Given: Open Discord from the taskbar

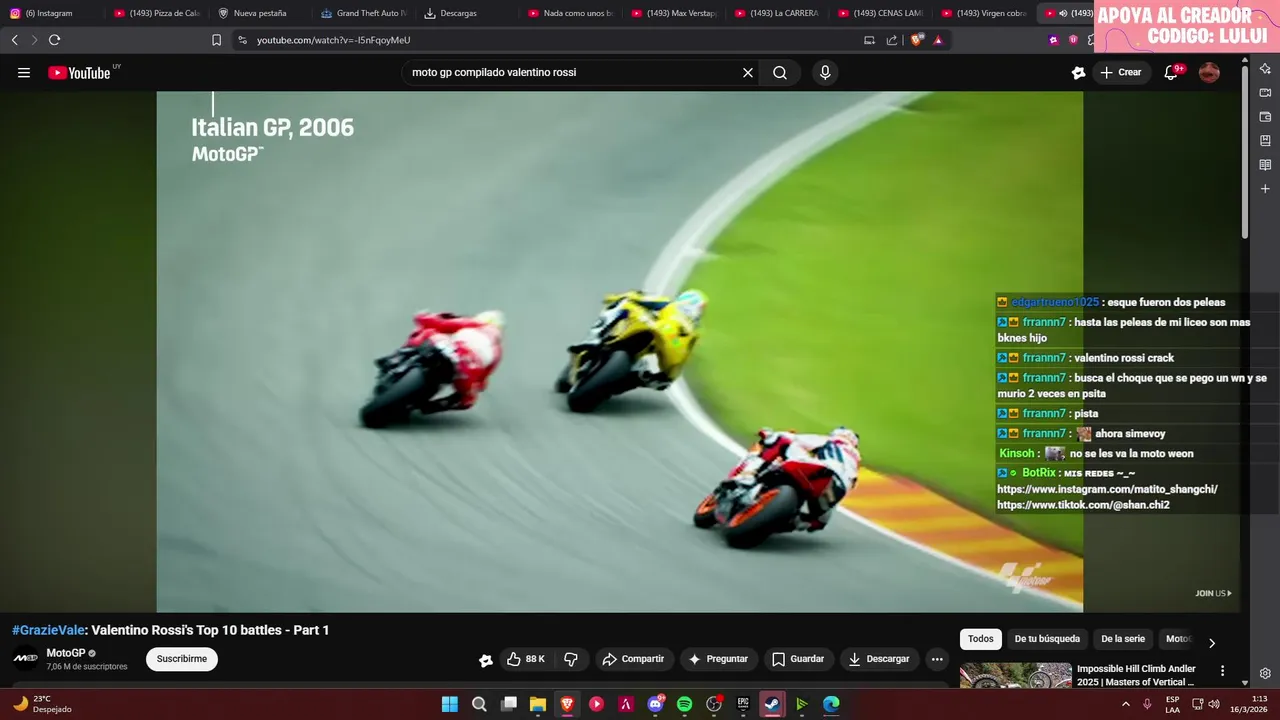Looking at the screenshot, I should pos(656,704).
